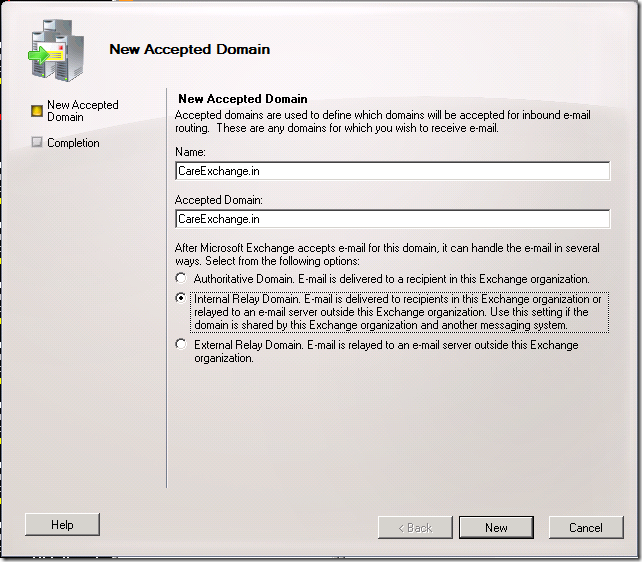Open Help for this wizard

point(62,525)
